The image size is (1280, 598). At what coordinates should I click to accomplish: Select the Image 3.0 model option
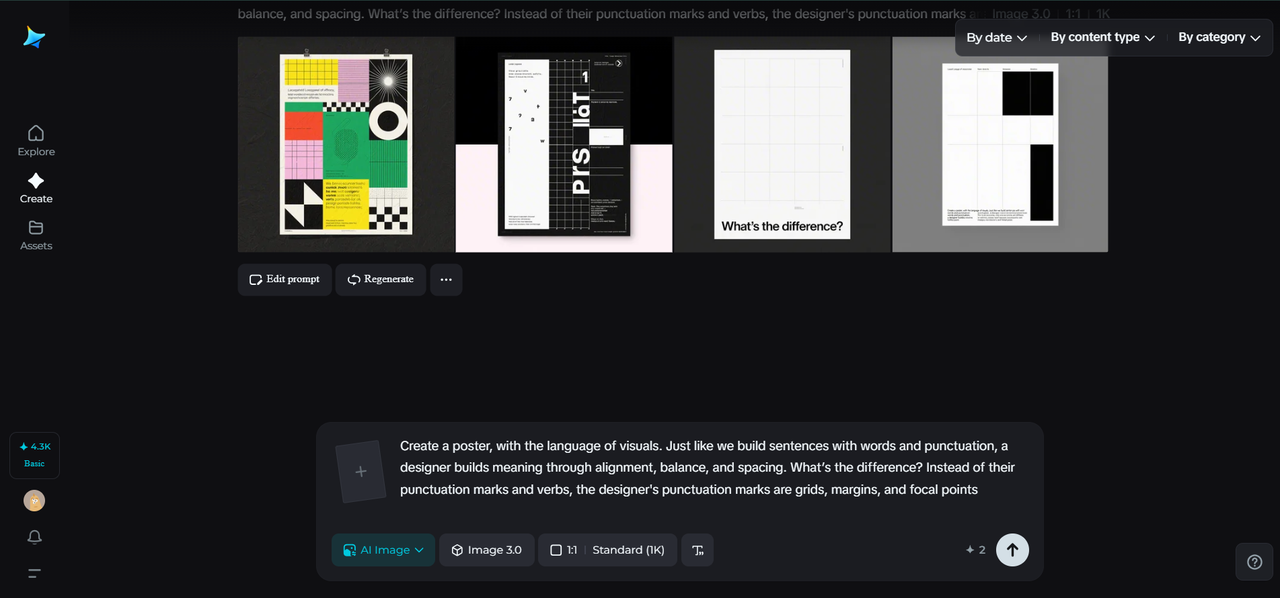tap(486, 550)
